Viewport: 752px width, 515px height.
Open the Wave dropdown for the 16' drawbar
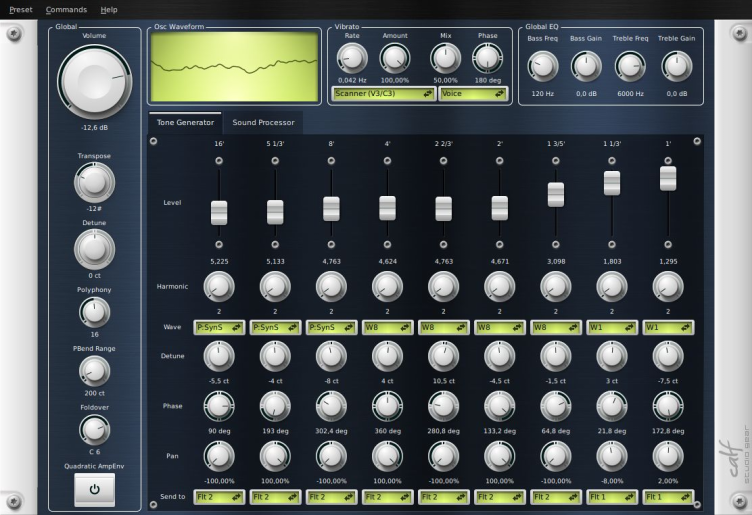tap(219, 327)
